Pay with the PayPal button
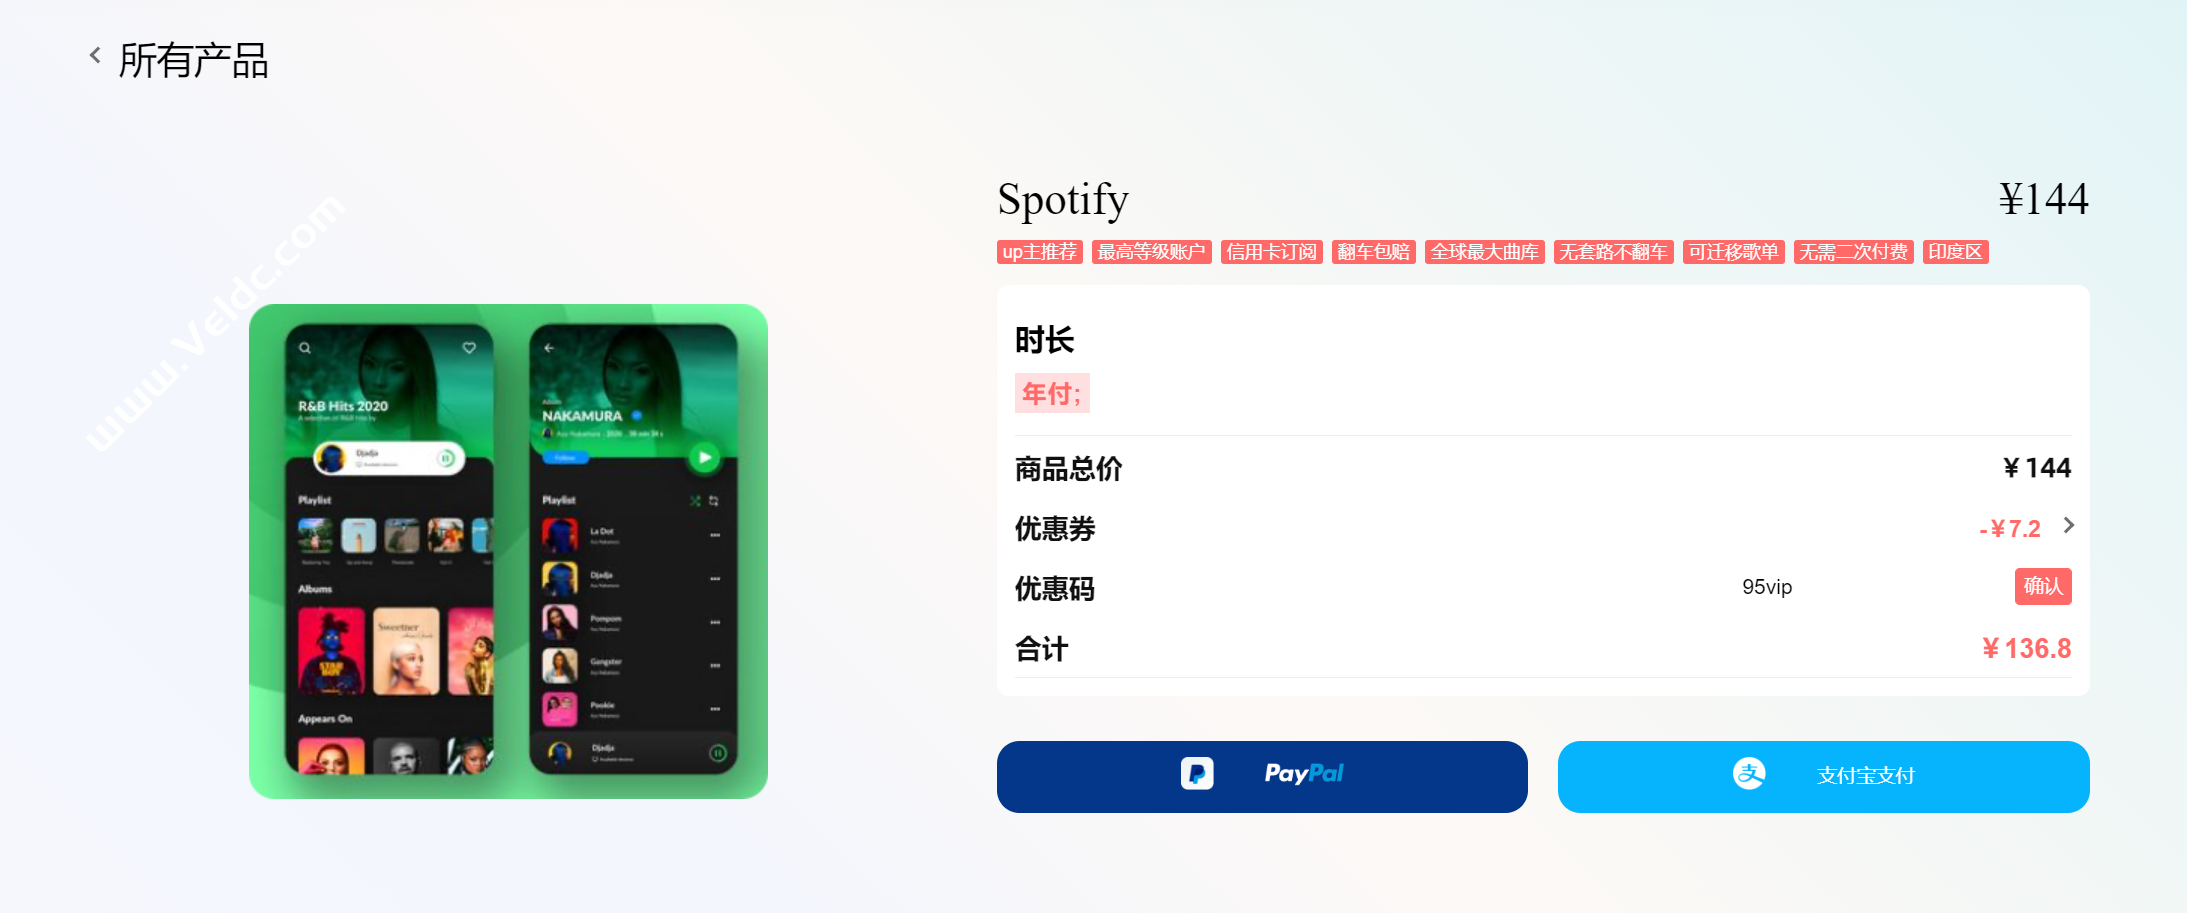The height and width of the screenshot is (913, 2187). [x=1262, y=777]
